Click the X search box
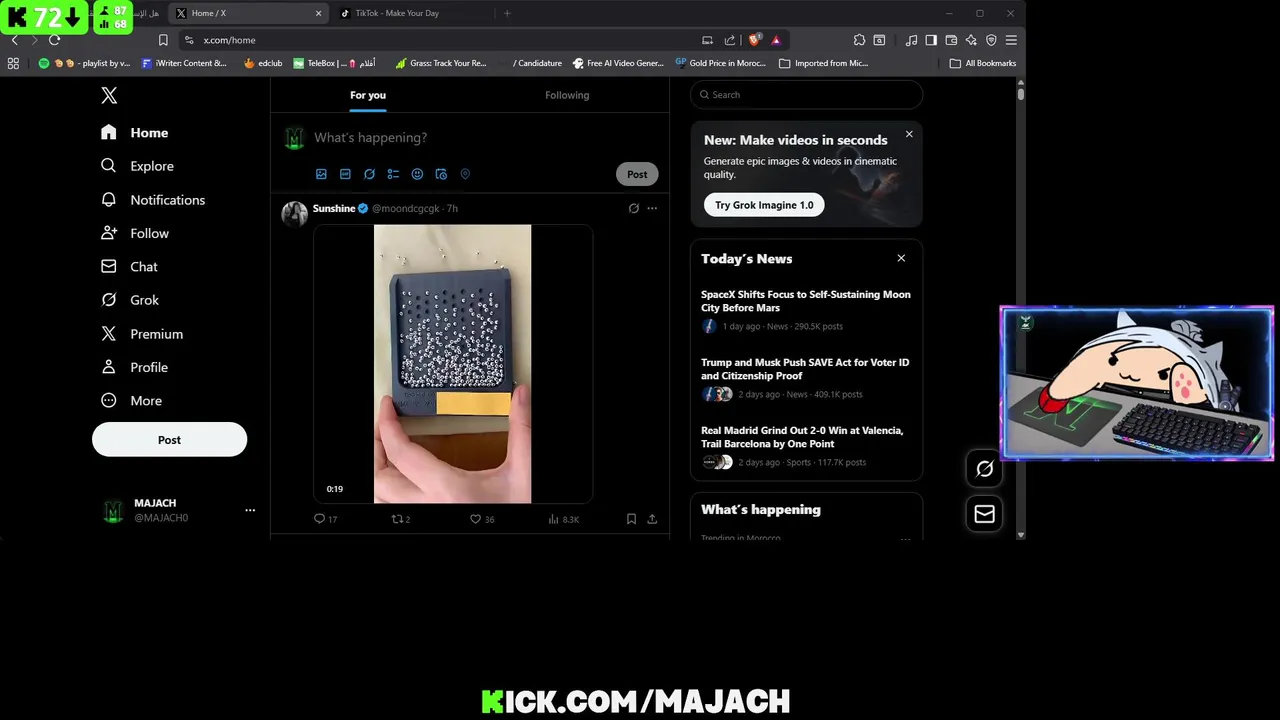1280x720 pixels. click(x=806, y=95)
